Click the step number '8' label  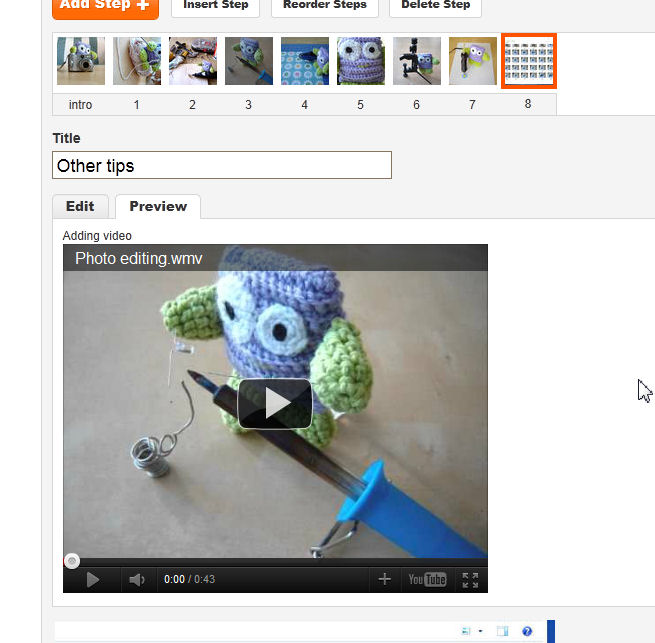point(528,104)
